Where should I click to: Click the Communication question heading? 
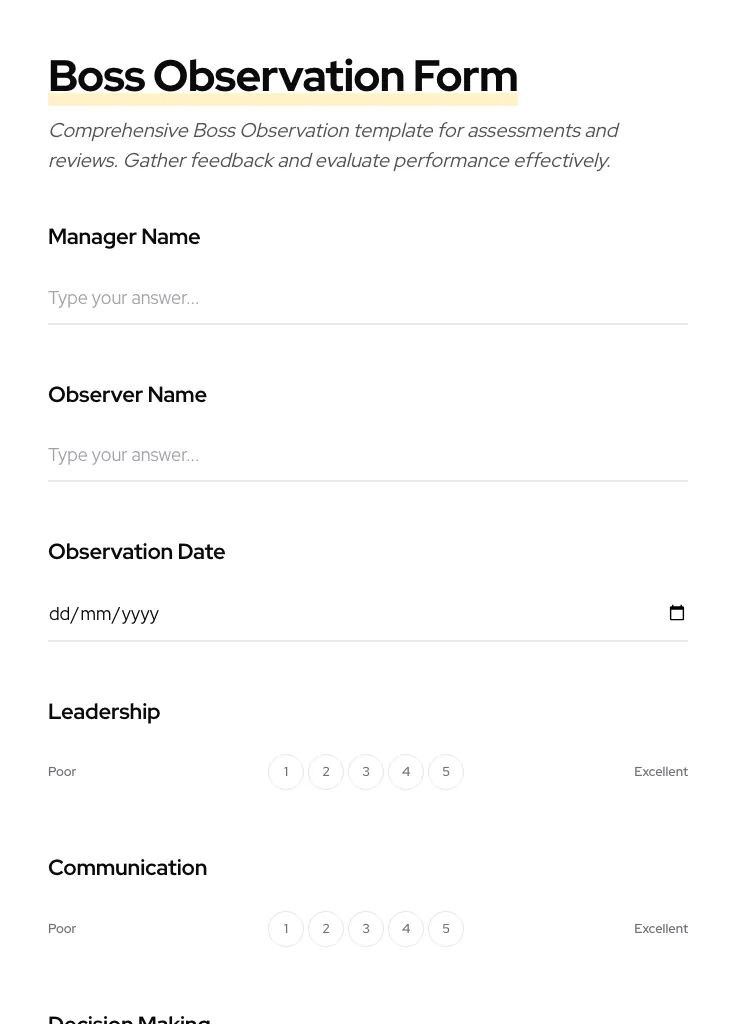click(128, 868)
